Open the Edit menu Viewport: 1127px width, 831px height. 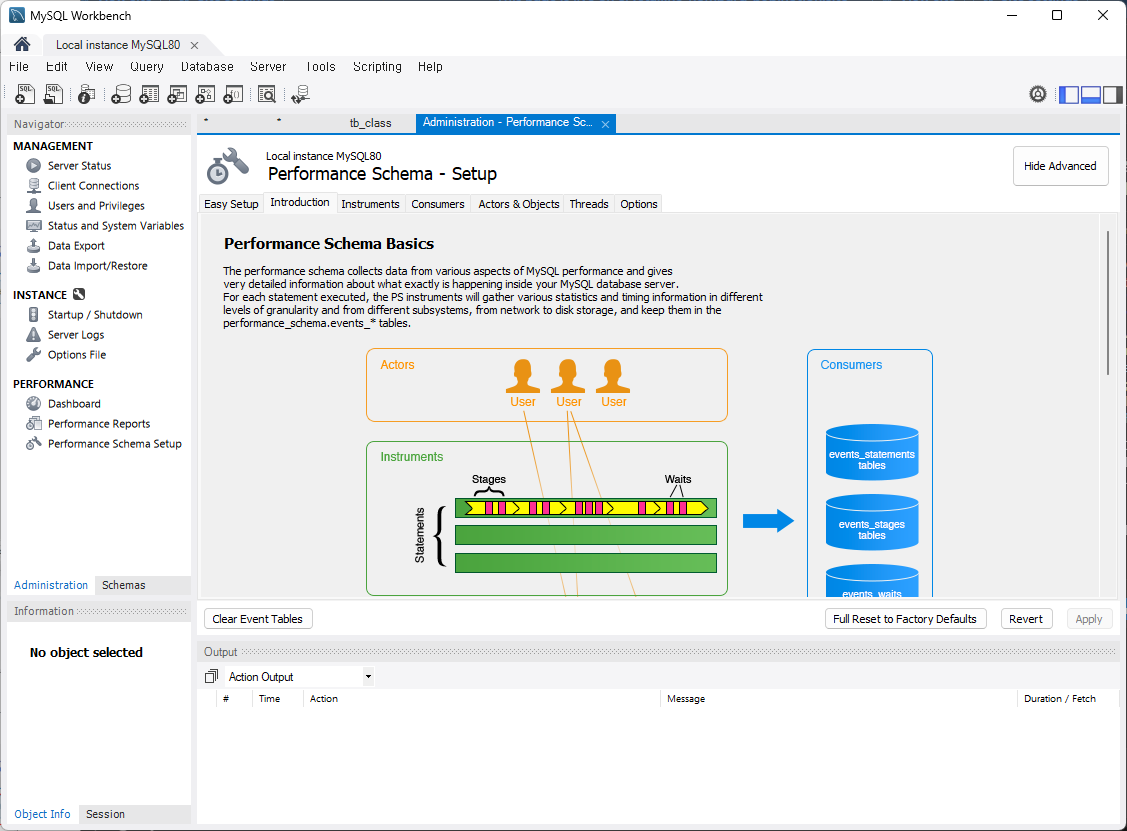pyautogui.click(x=57, y=67)
